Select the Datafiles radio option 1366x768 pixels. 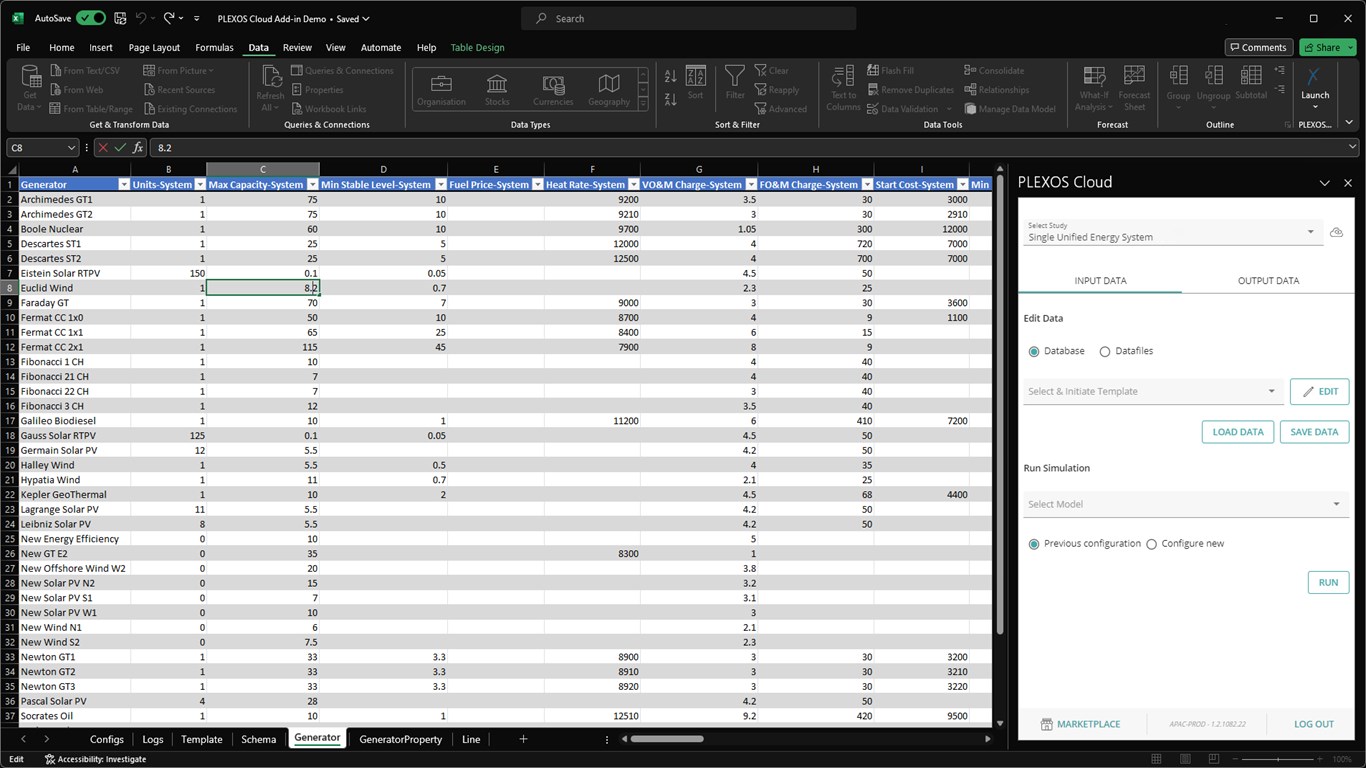1105,351
